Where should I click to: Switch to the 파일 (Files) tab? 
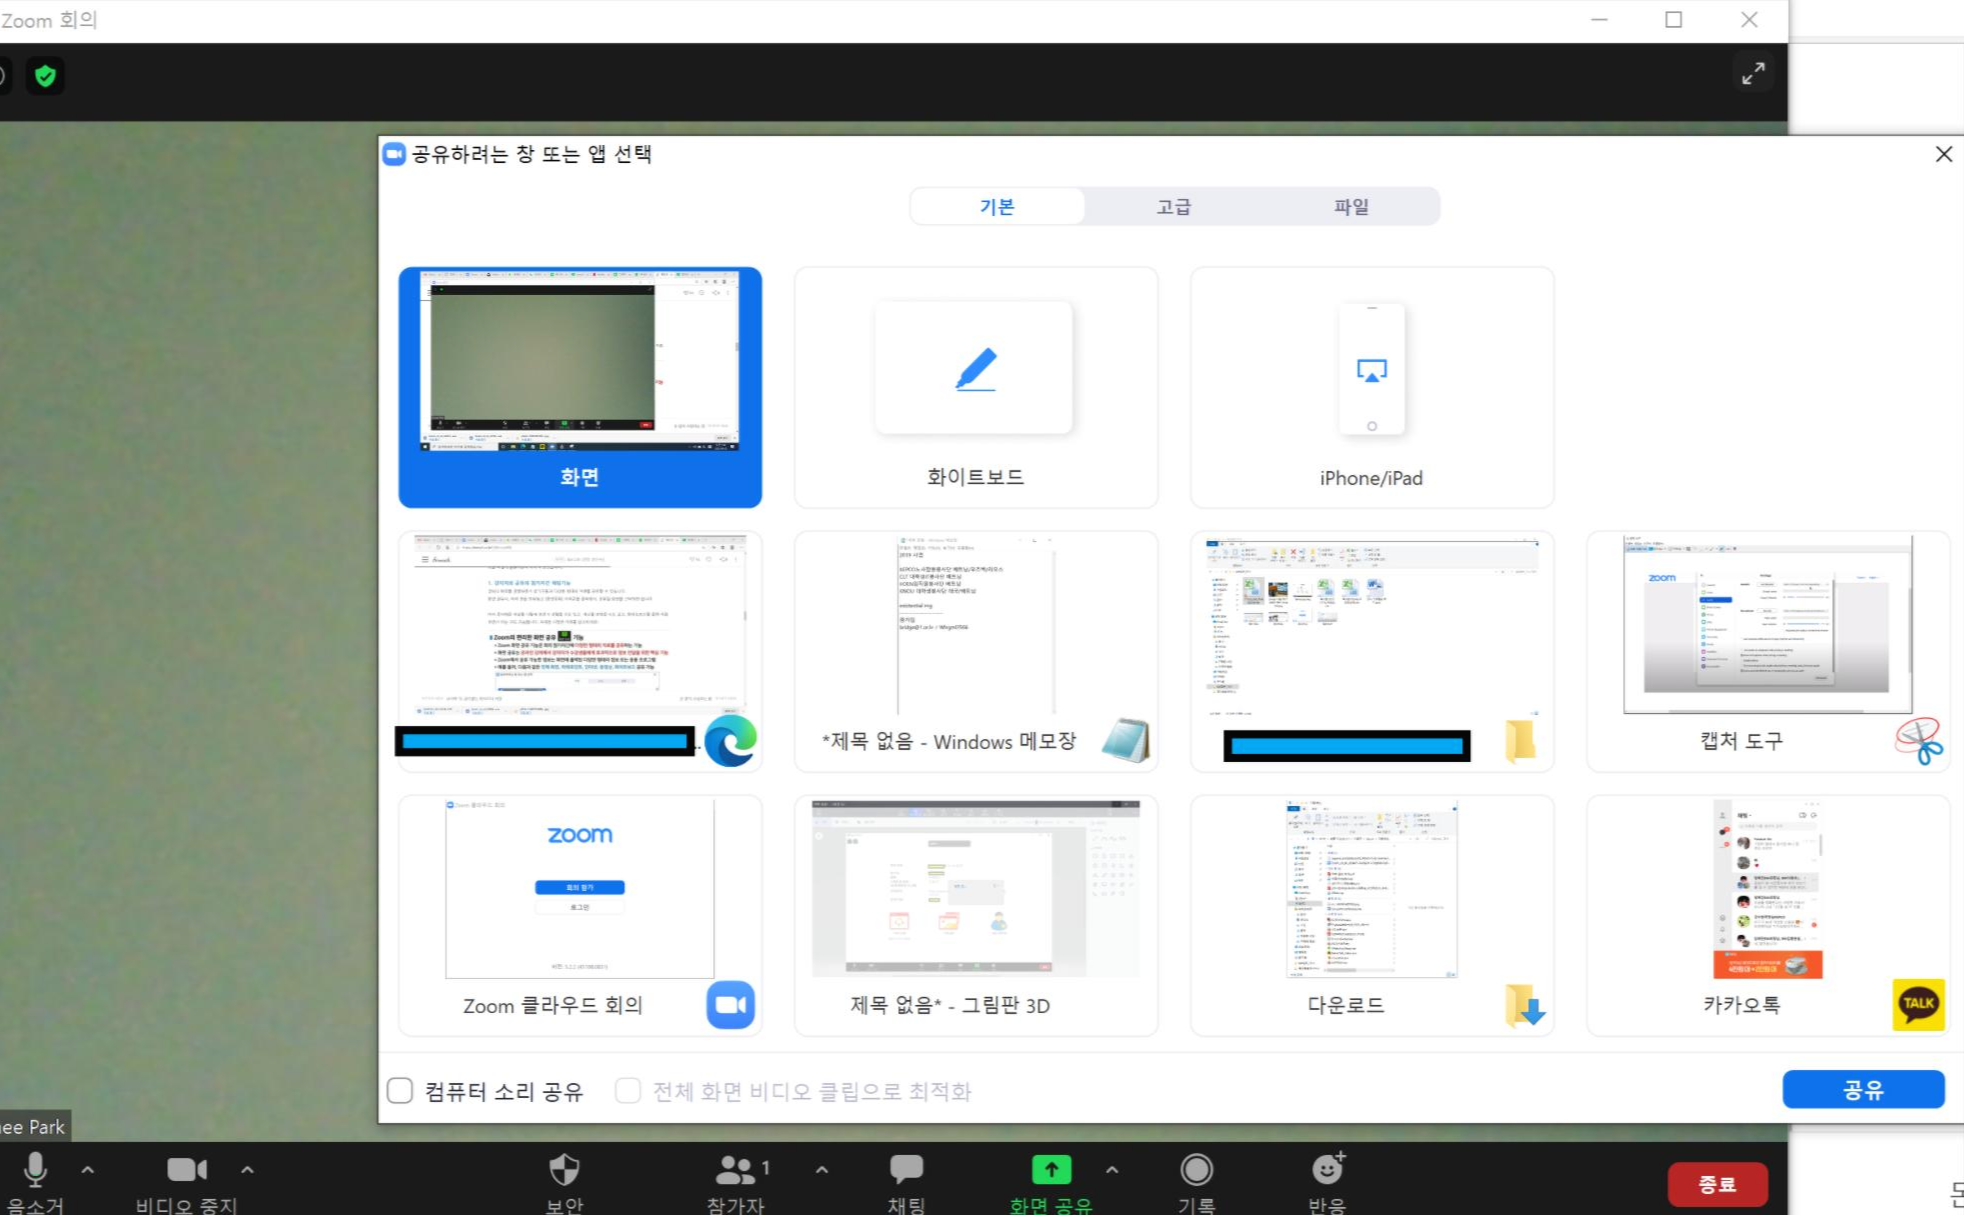coord(1350,206)
